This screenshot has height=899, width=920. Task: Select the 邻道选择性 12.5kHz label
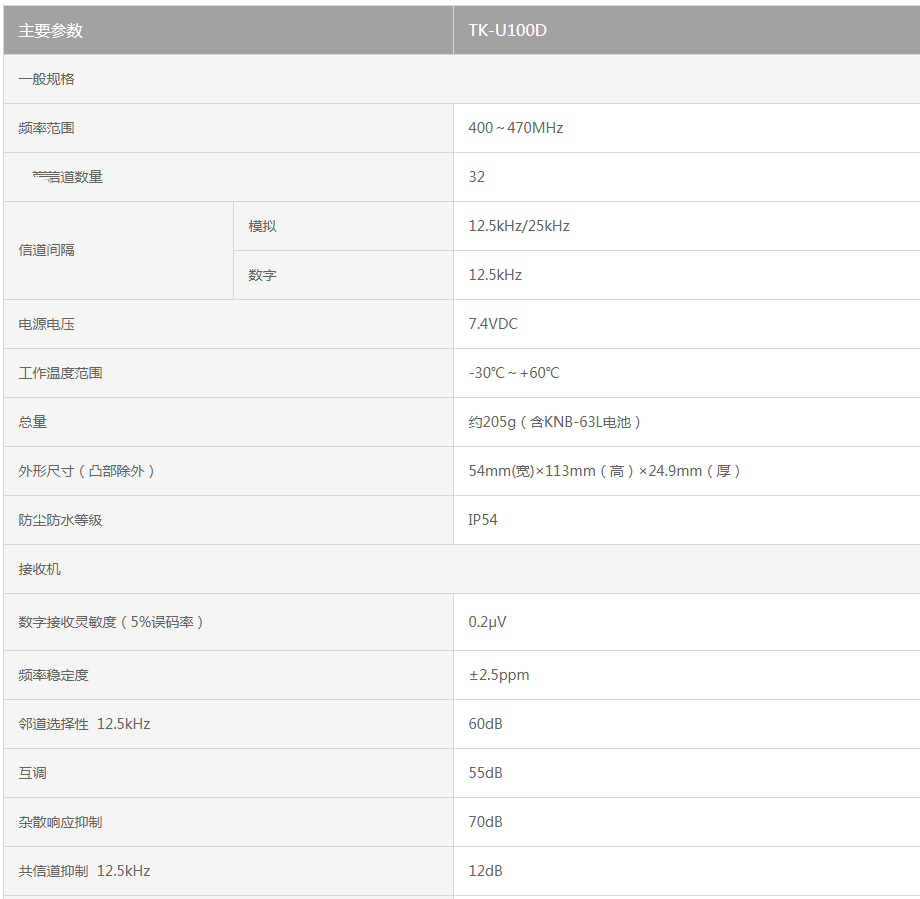pyautogui.click(x=84, y=724)
